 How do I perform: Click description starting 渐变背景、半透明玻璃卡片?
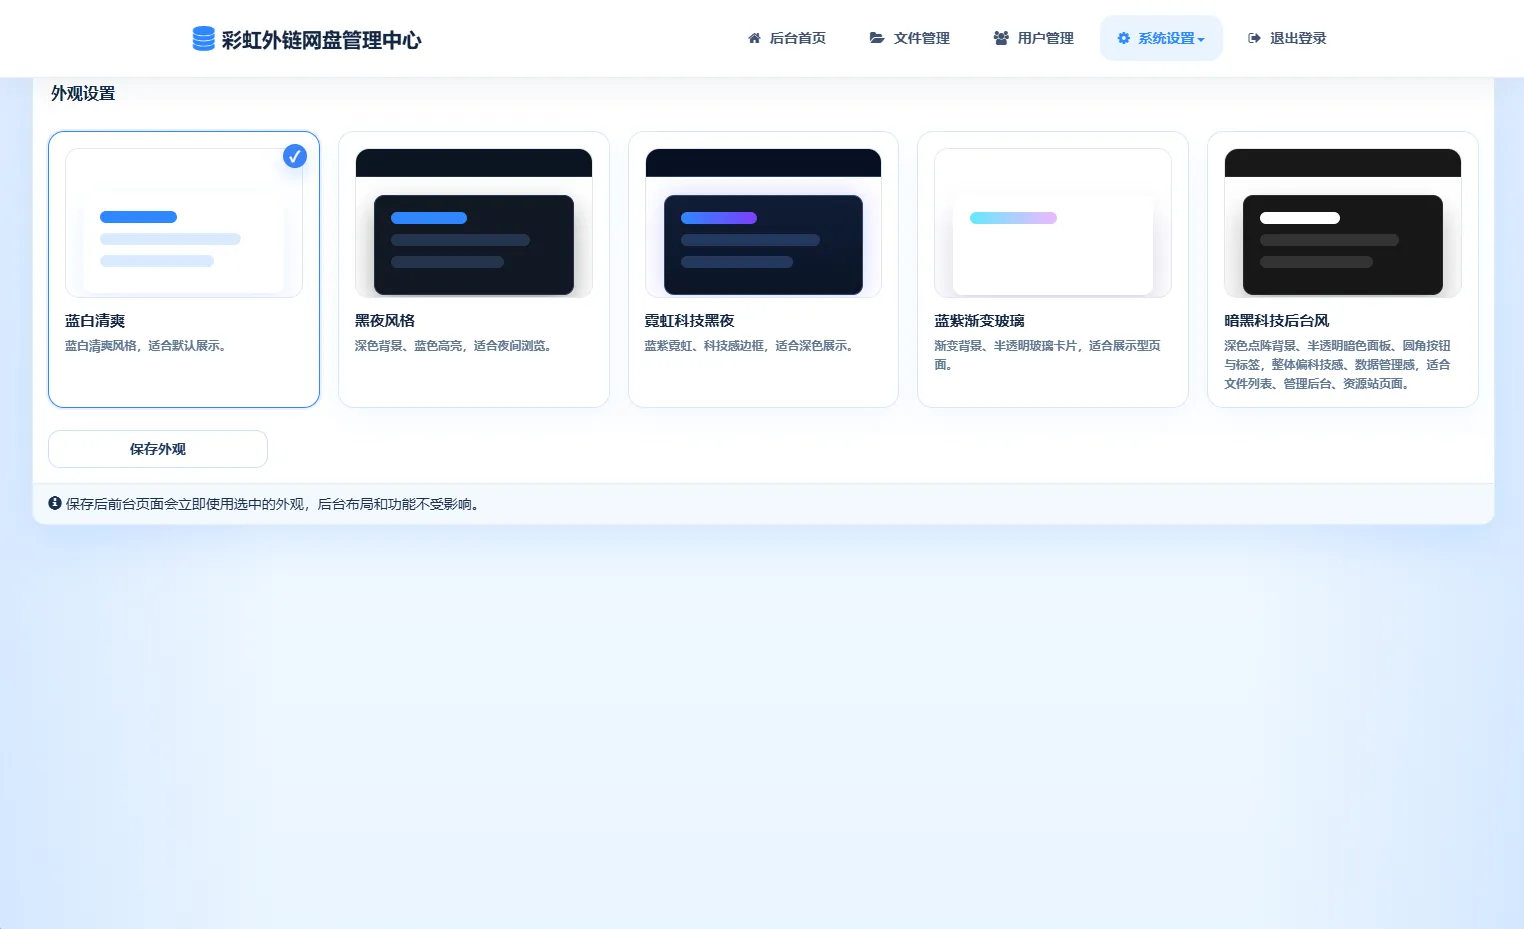click(1048, 355)
